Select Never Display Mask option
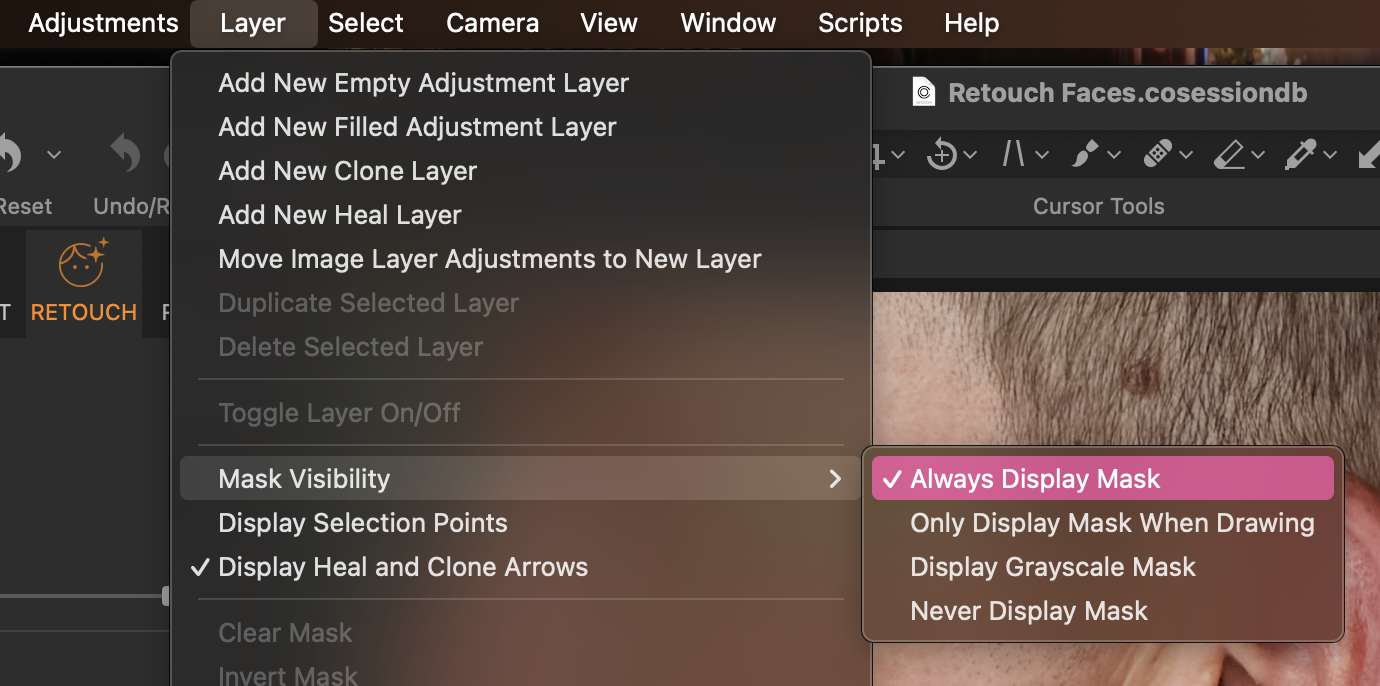Viewport: 1380px width, 686px height. pyautogui.click(x=1028, y=611)
